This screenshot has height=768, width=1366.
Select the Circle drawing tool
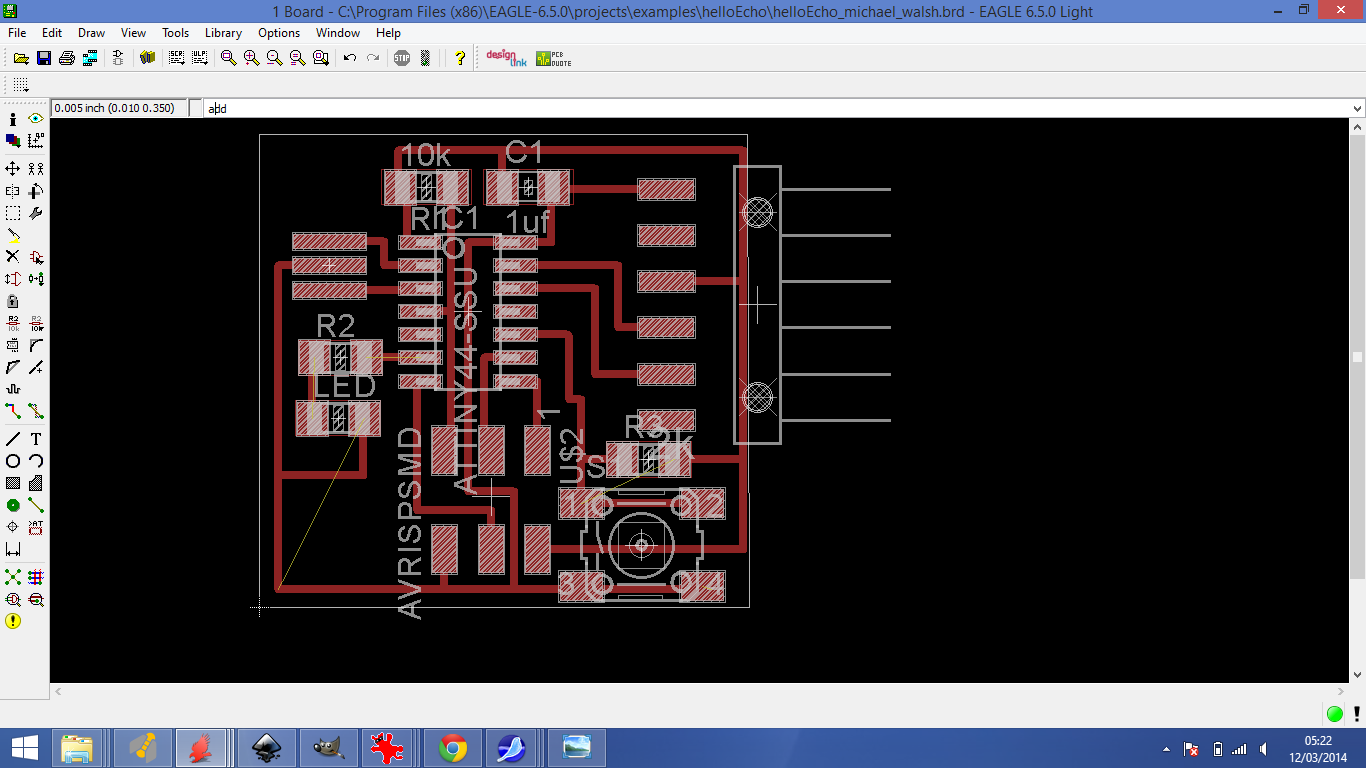(13, 461)
